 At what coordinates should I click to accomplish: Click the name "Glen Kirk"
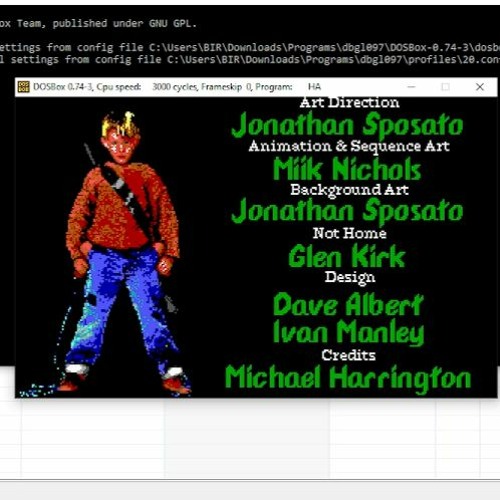pyautogui.click(x=347, y=256)
